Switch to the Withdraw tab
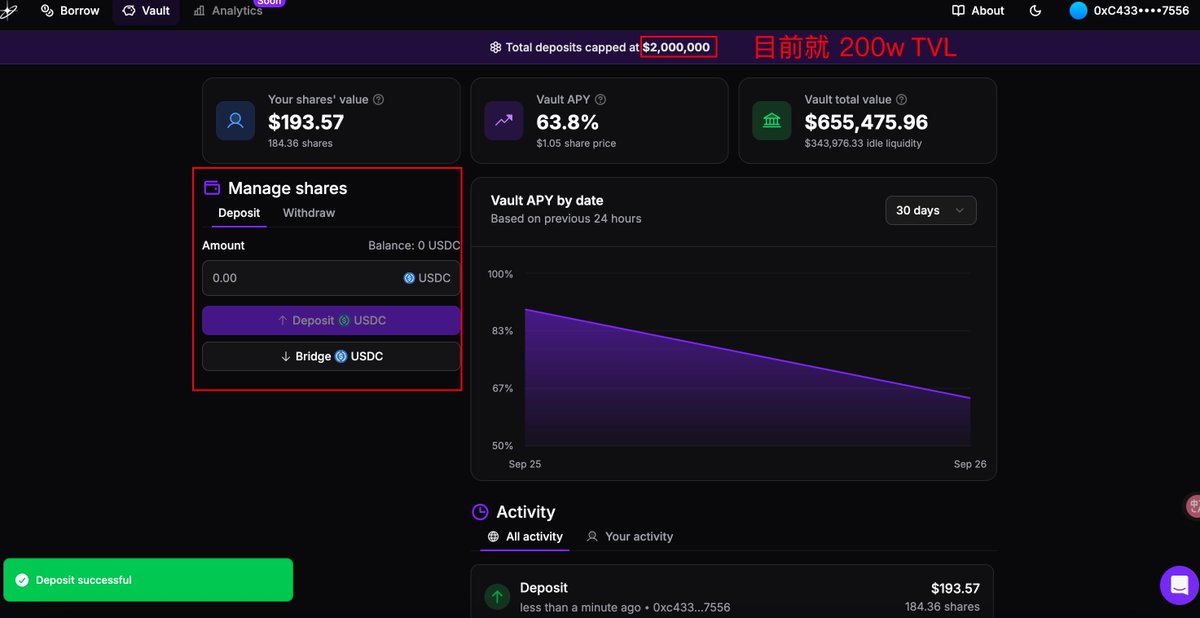Image resolution: width=1200 pixels, height=618 pixels. (309, 213)
